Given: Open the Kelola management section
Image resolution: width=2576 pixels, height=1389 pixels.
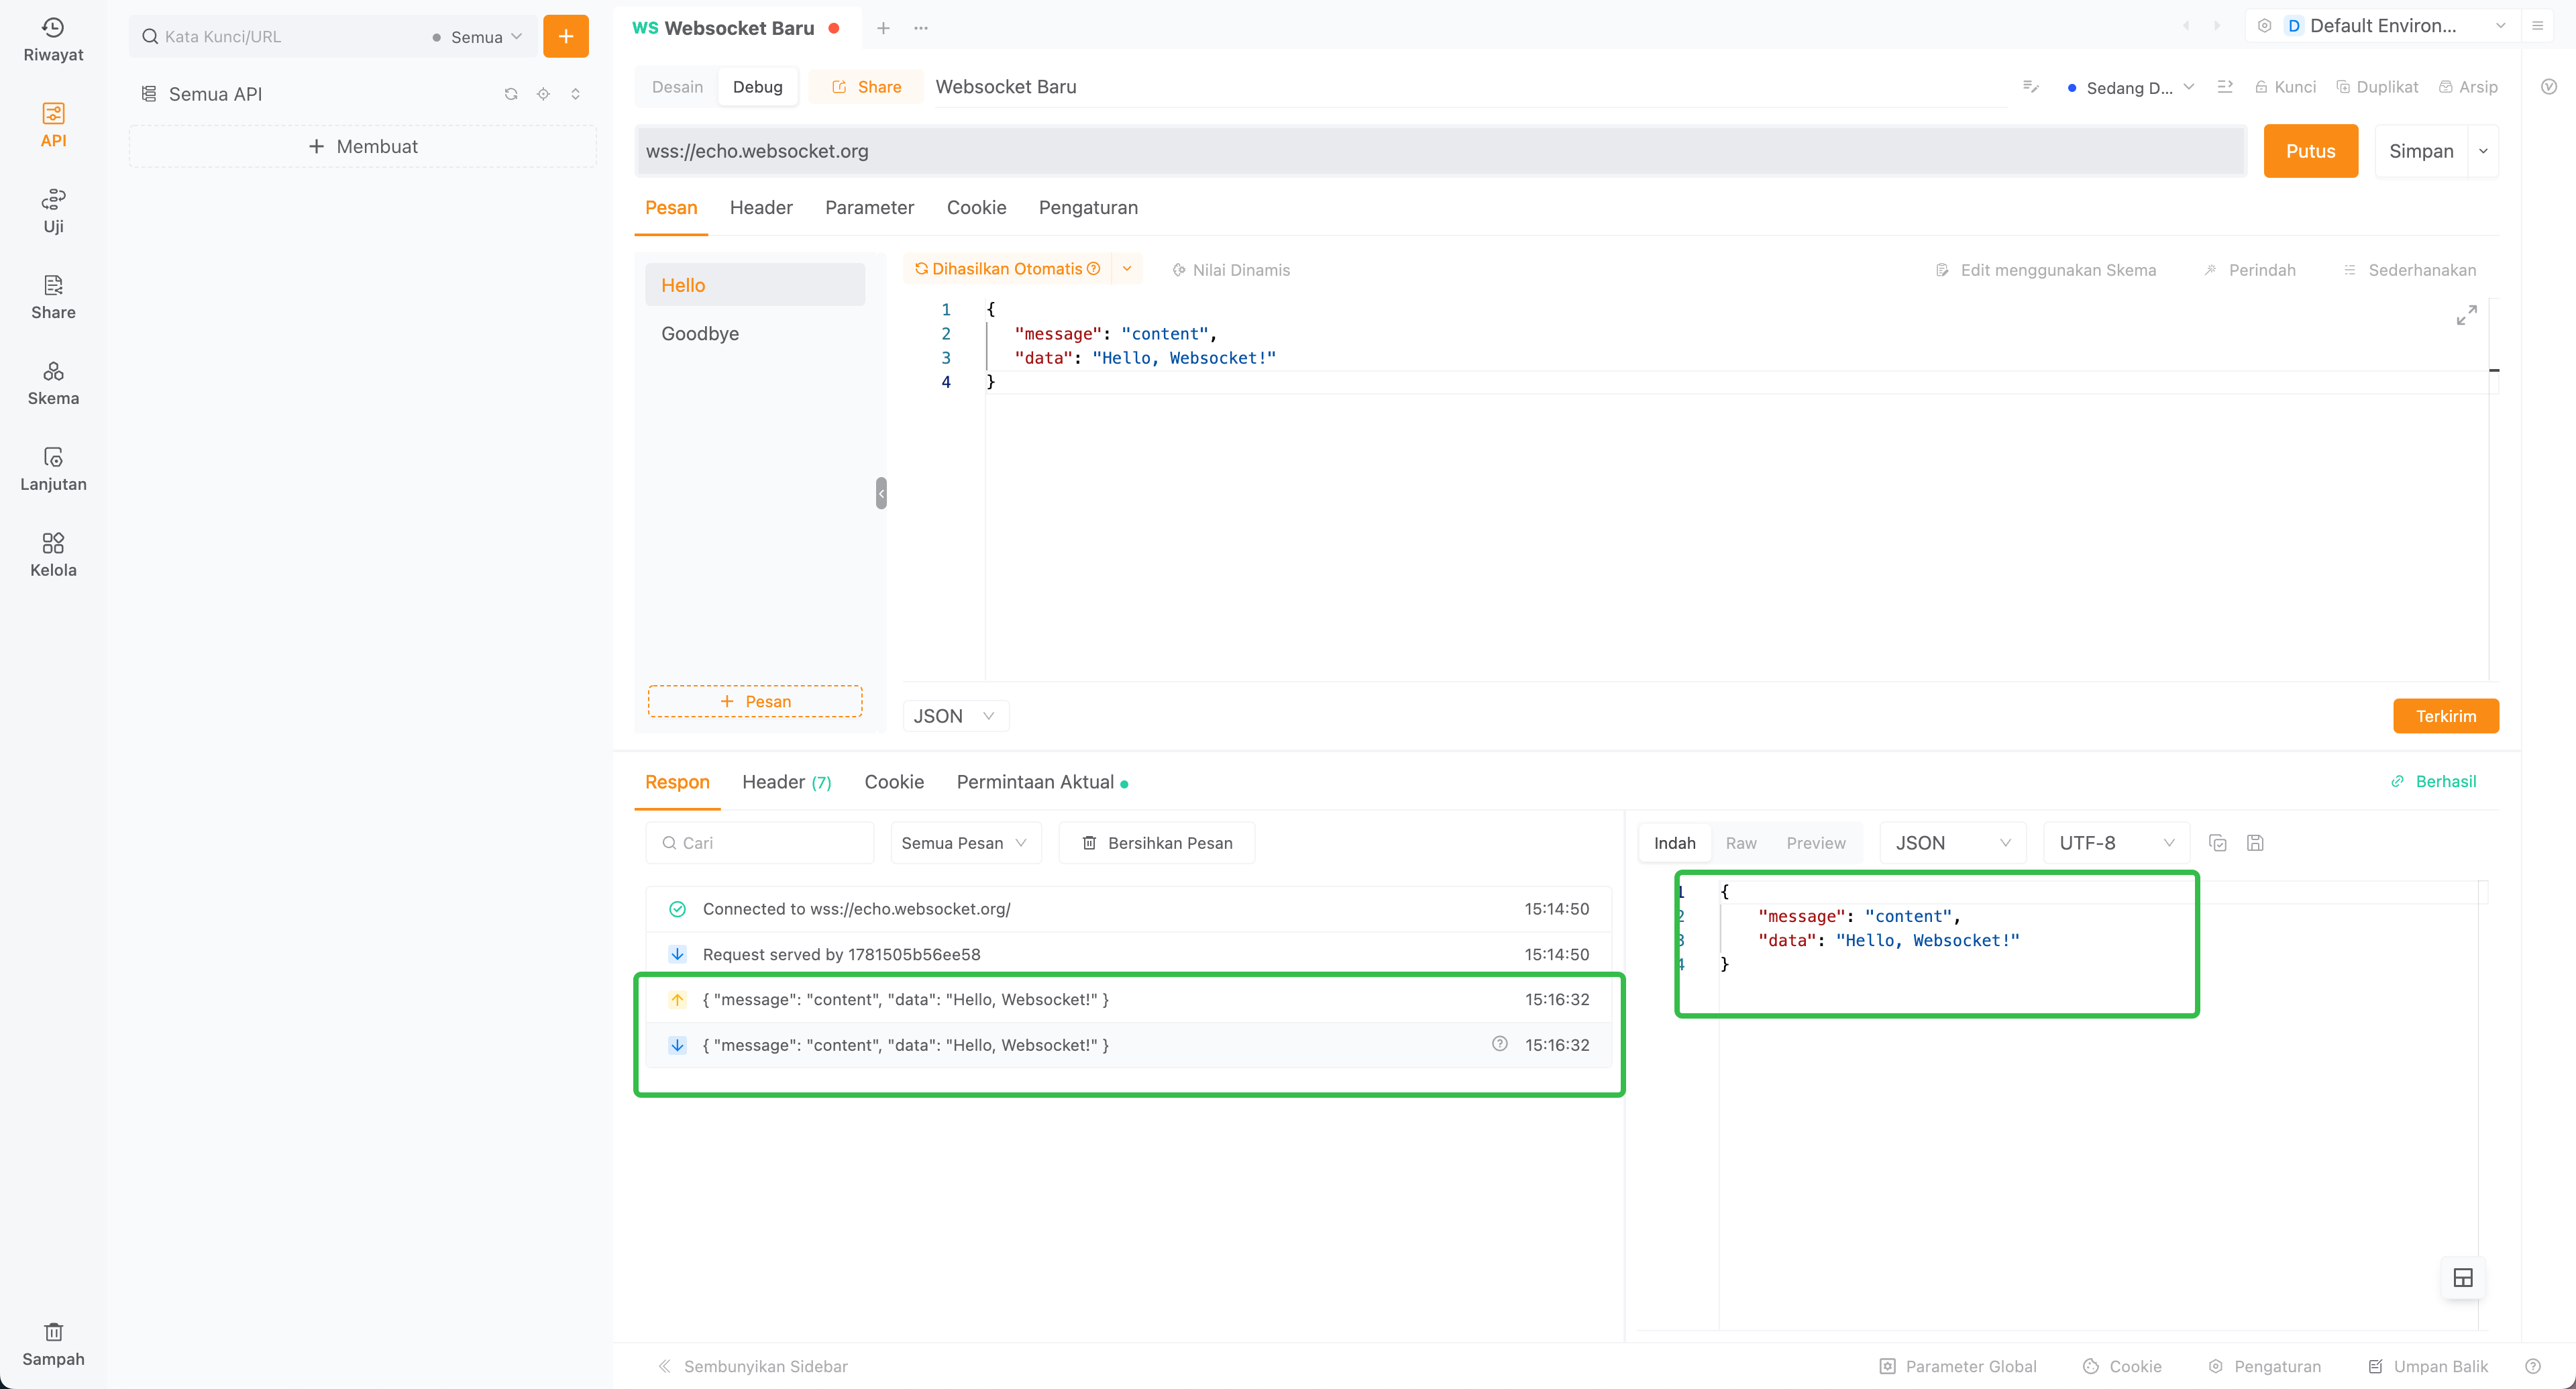Looking at the screenshot, I should (53, 556).
